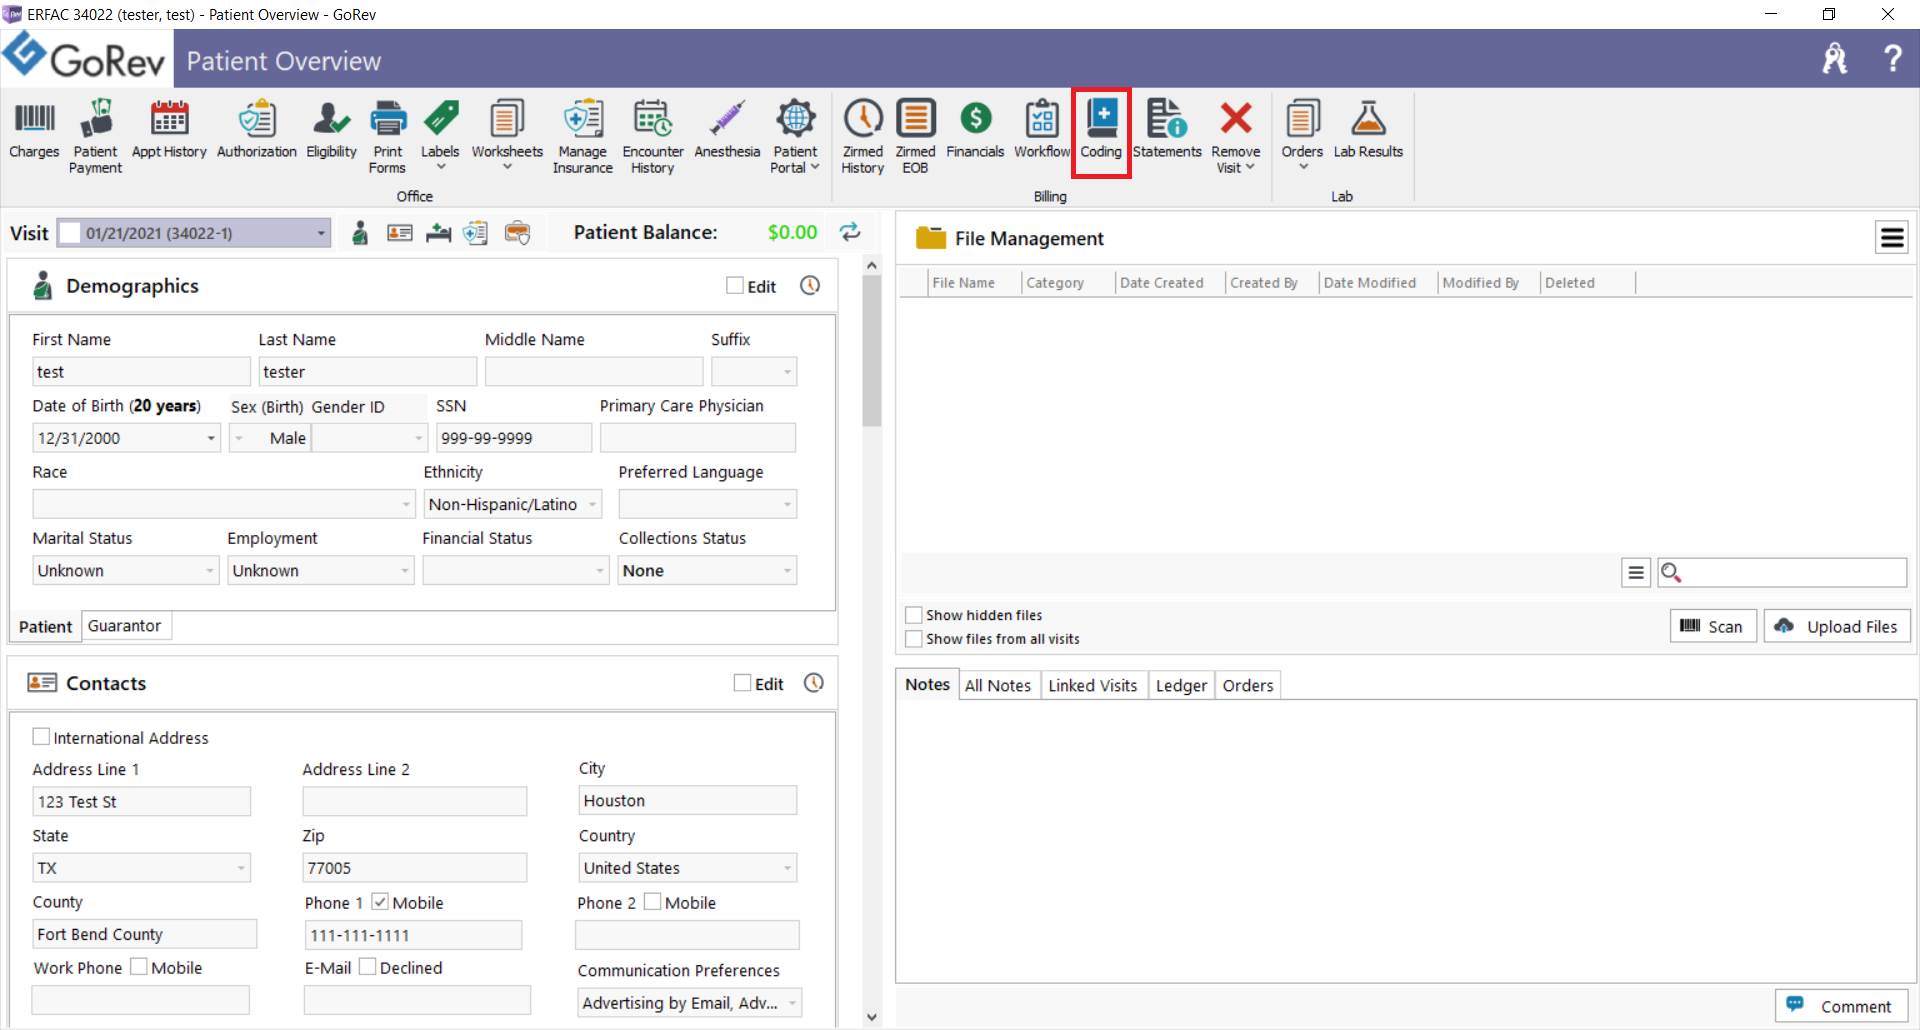
Task: Open Worksheets menu
Action: point(507,135)
